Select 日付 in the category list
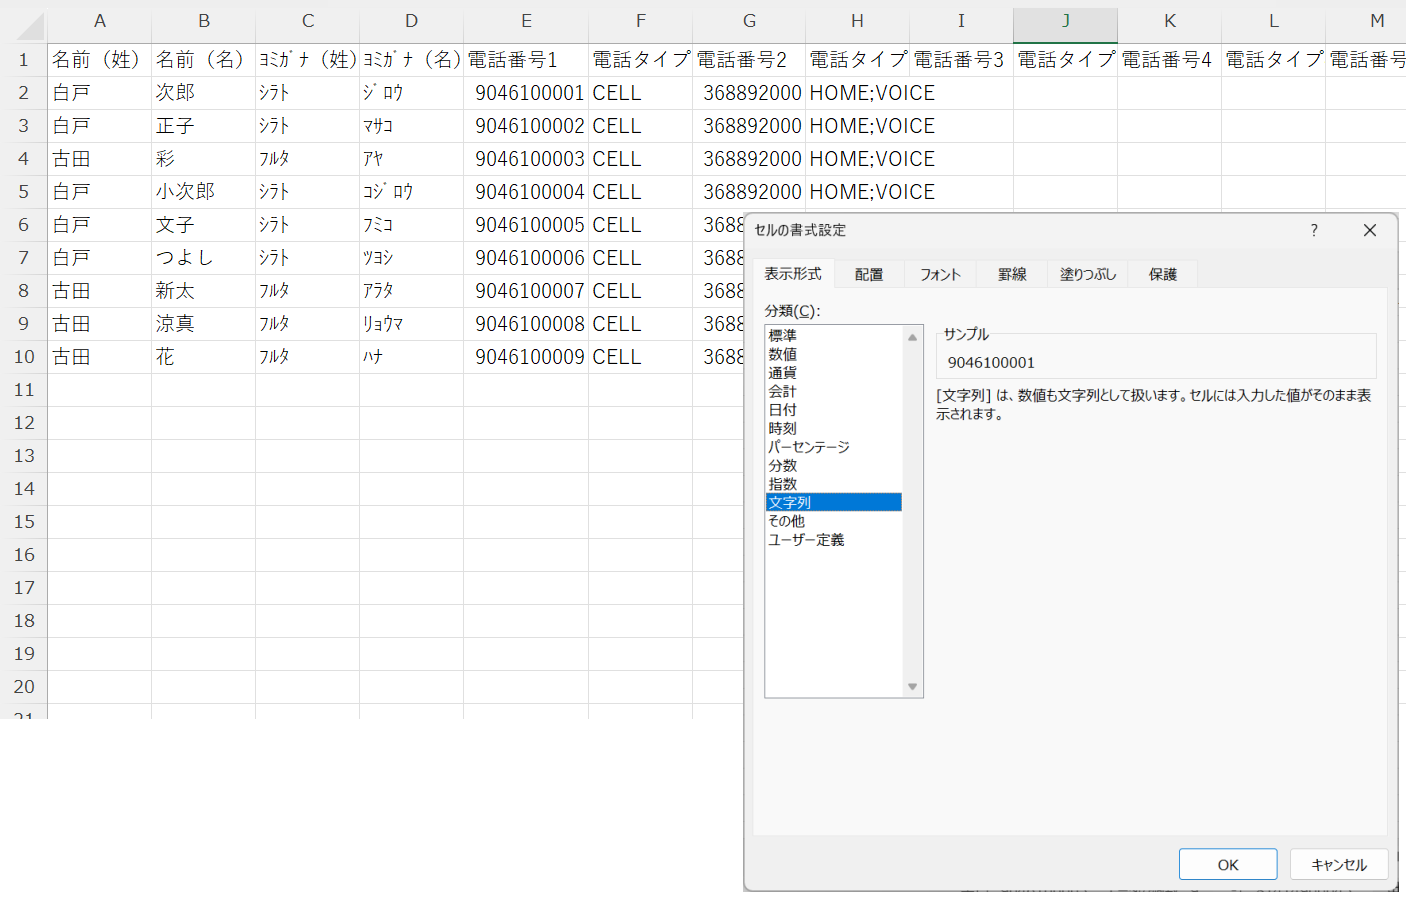1406x899 pixels. point(833,410)
